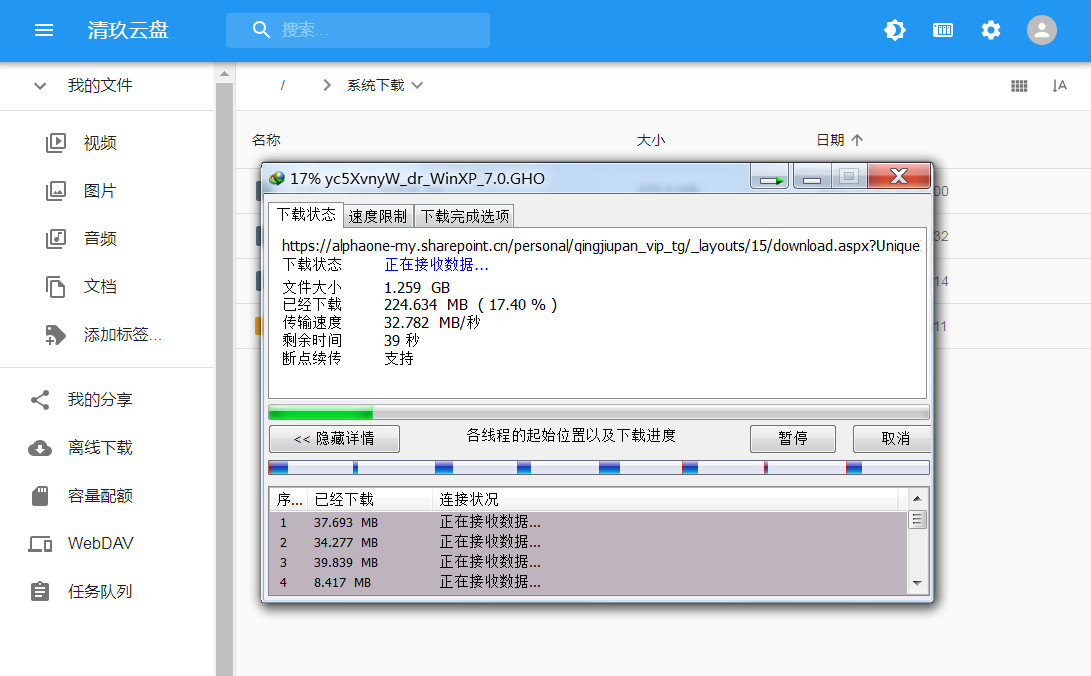Click the 清玖云盘 site title
Screen dimensions: 1091x676
tap(128, 30)
